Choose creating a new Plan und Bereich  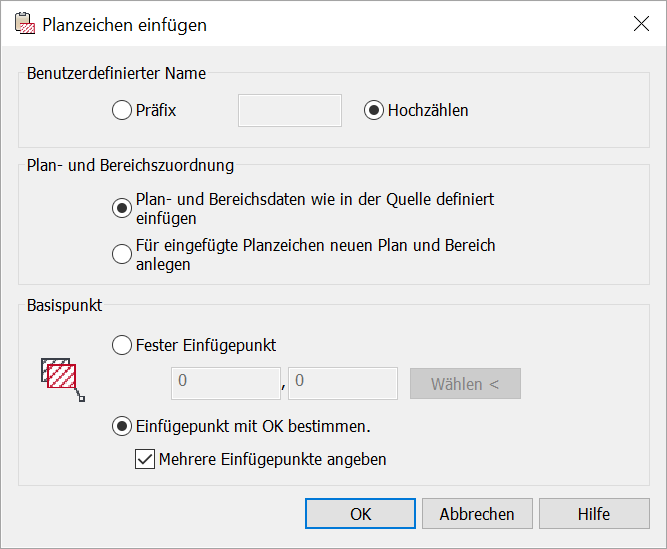coord(122,254)
